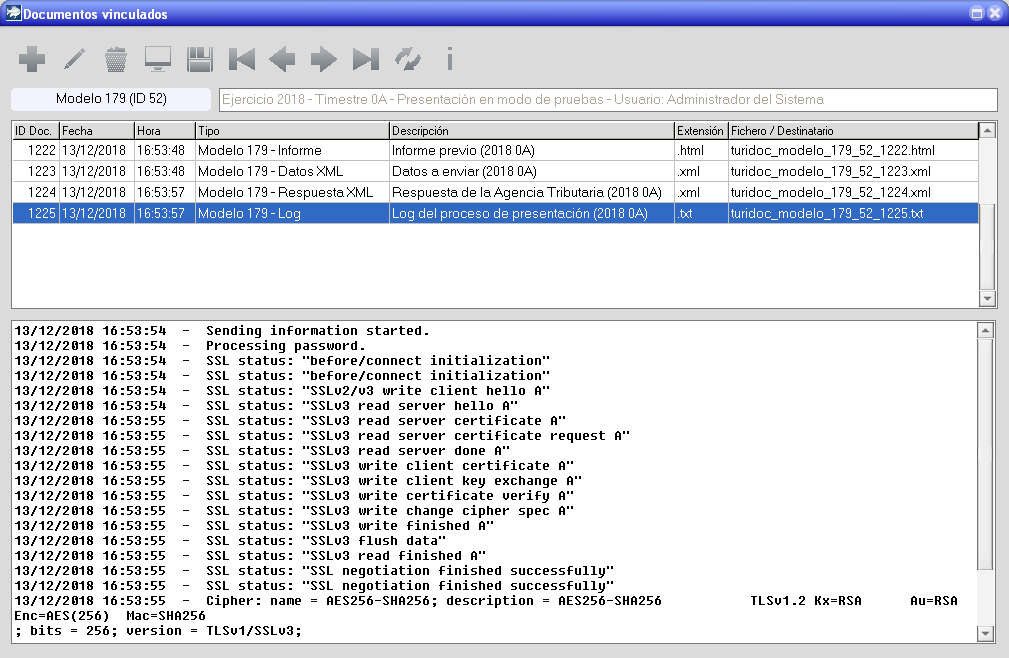1009x658 pixels.
Task: Click the add new document plus icon
Action: coord(32,60)
